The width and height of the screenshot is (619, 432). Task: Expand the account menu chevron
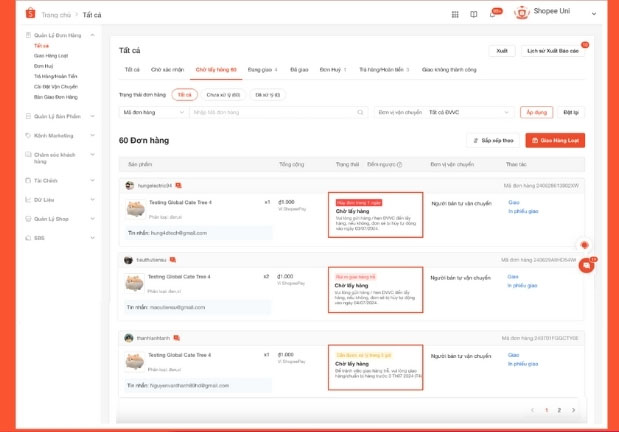click(593, 14)
